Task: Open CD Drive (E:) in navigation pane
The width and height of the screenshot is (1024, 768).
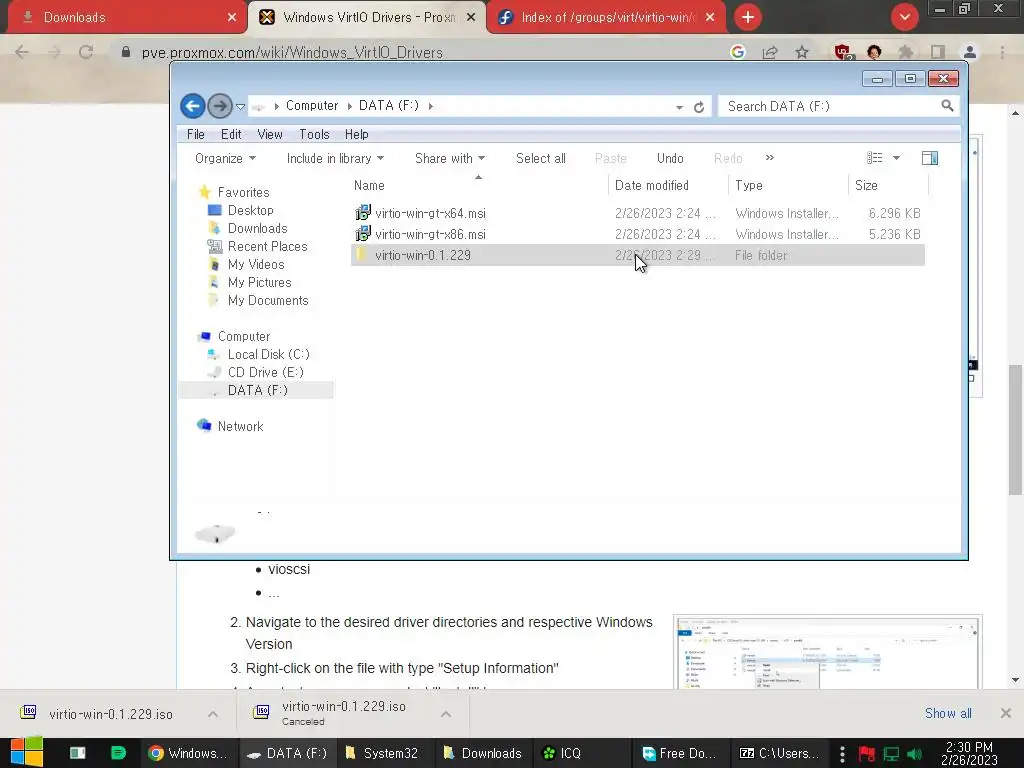Action: tap(265, 372)
